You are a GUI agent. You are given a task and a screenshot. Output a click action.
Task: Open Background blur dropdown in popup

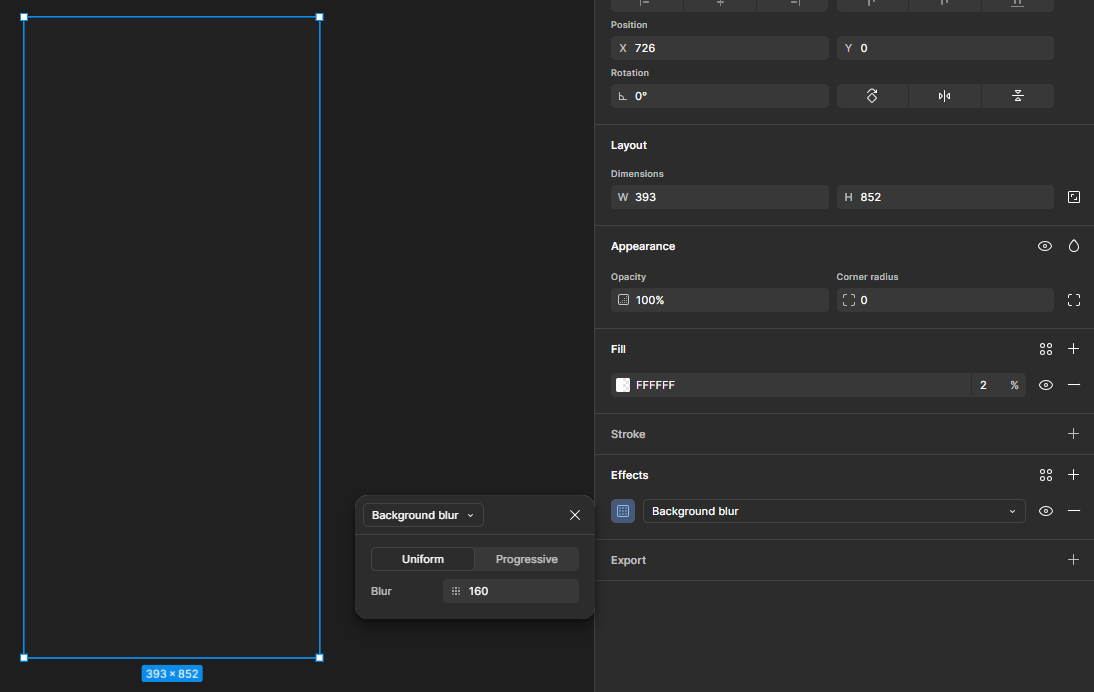point(423,515)
